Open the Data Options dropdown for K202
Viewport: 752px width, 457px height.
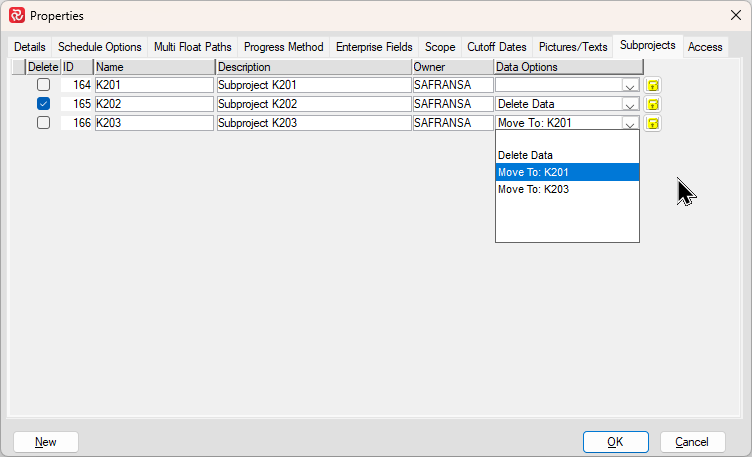(x=630, y=105)
